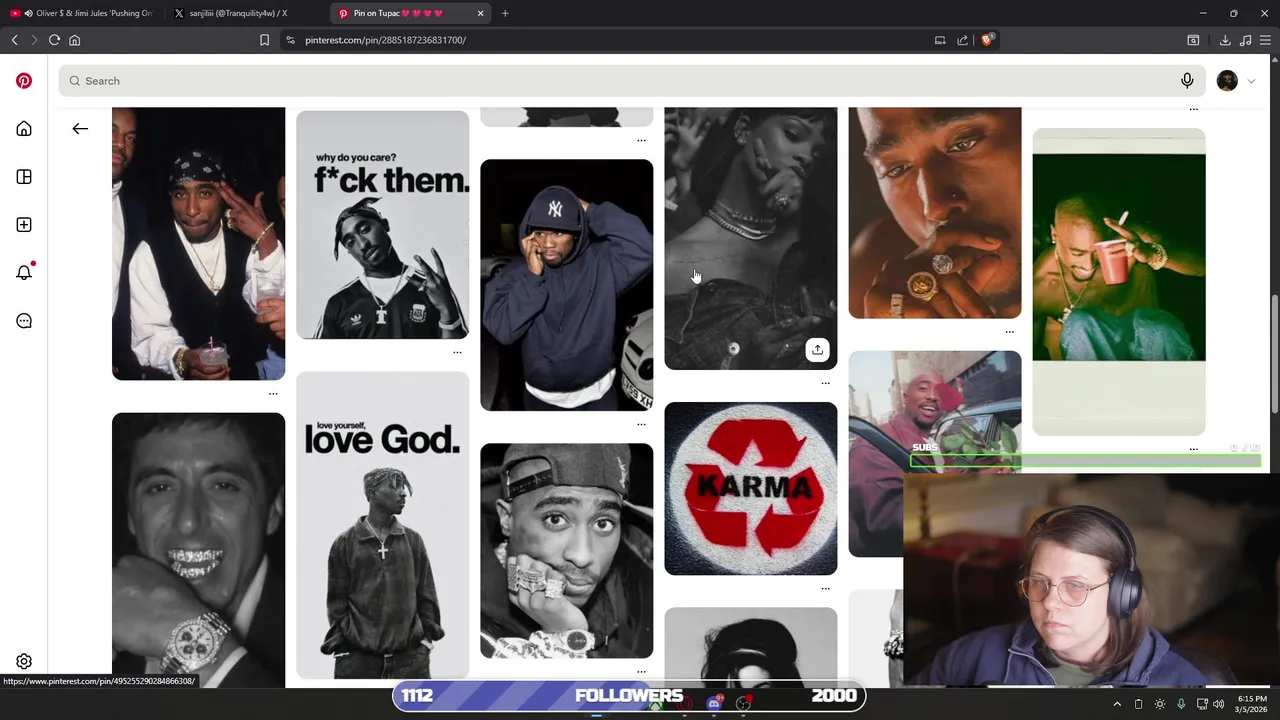Go to the browser home page

[74, 40]
